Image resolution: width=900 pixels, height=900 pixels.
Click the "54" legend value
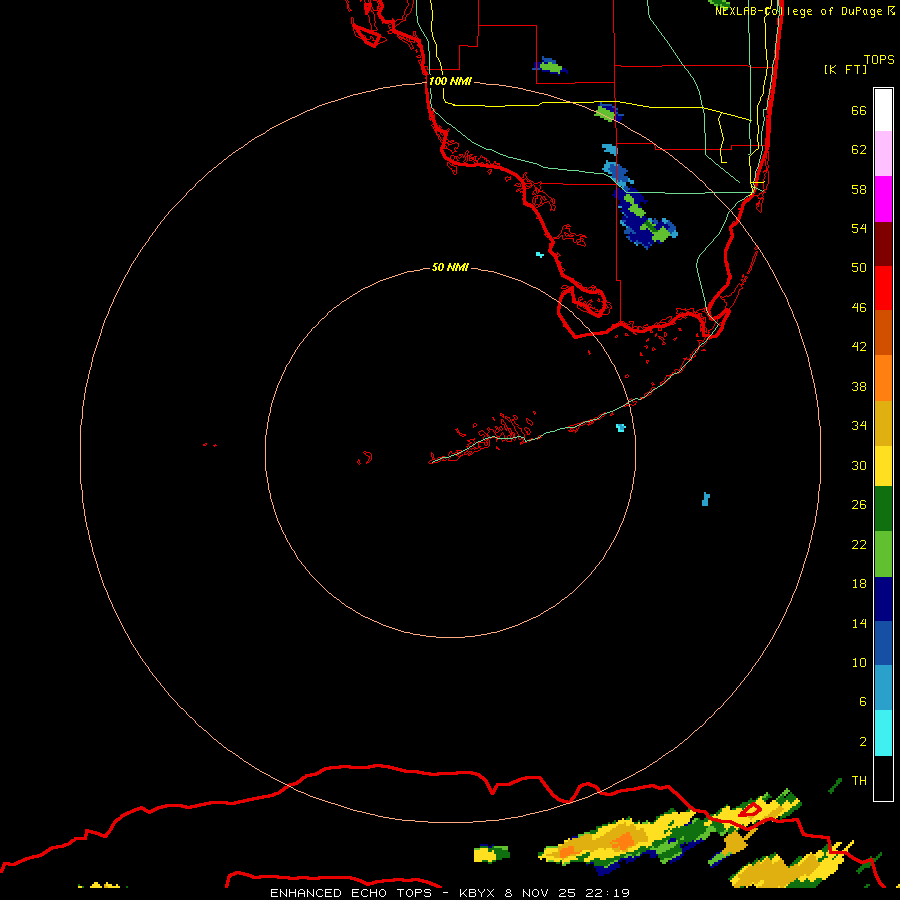[x=859, y=228]
